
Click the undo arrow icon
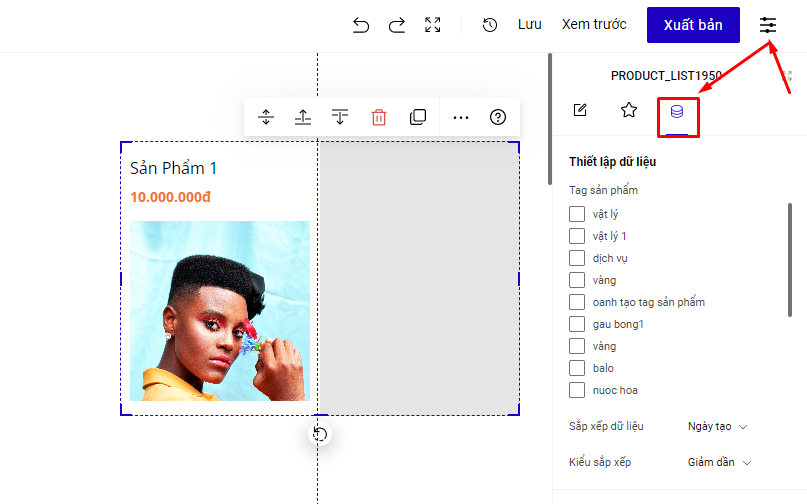coord(361,25)
